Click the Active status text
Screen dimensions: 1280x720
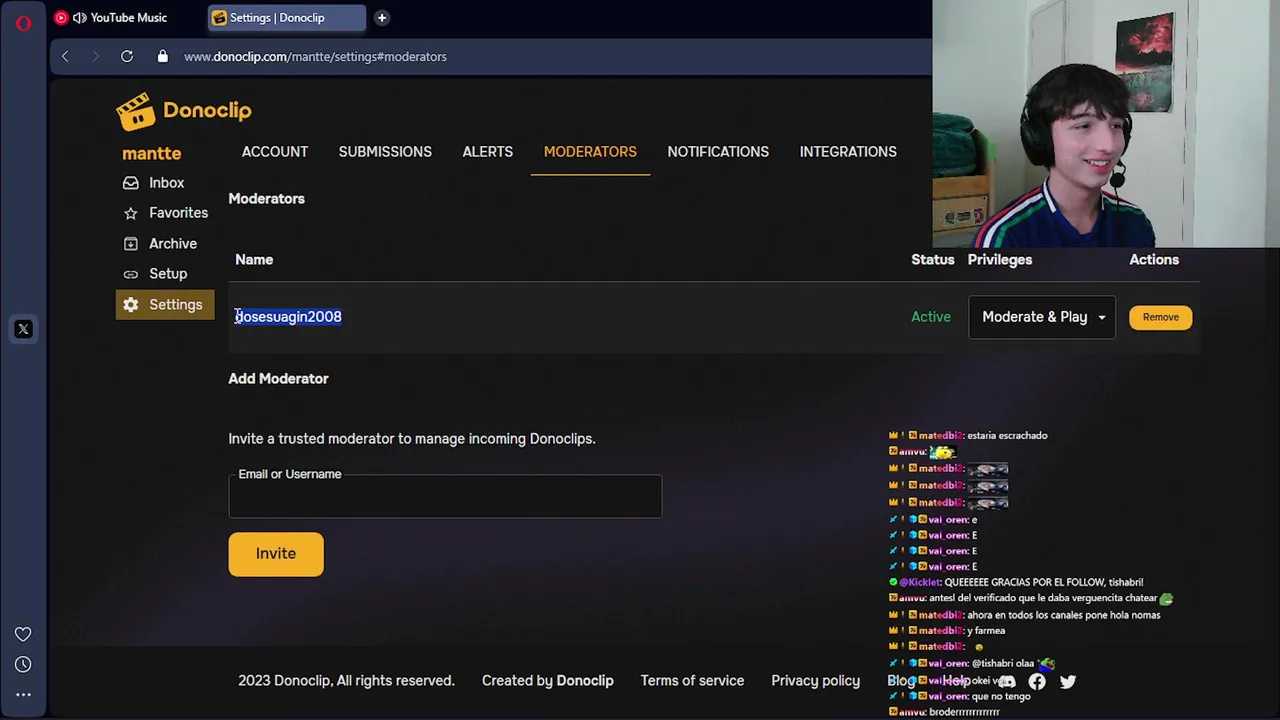[x=931, y=317]
